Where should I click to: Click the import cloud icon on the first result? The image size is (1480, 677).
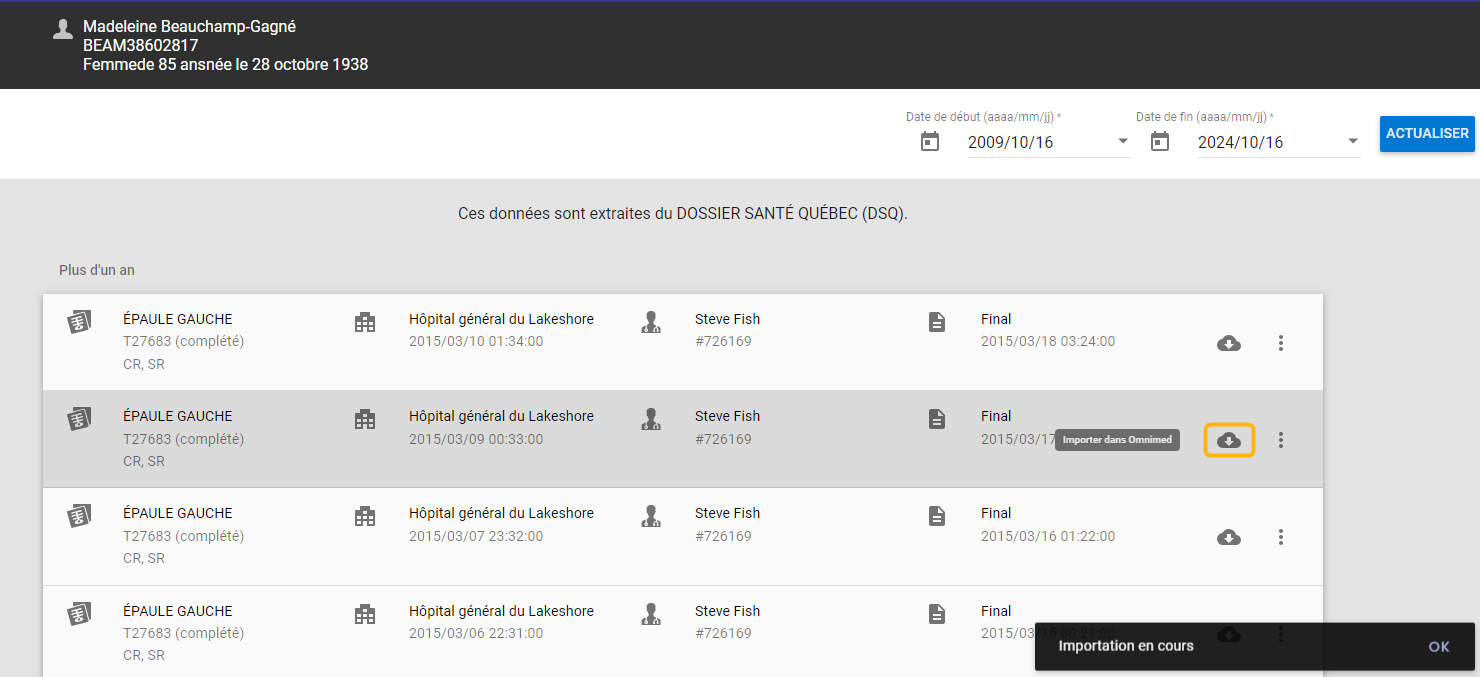pyautogui.click(x=1229, y=343)
